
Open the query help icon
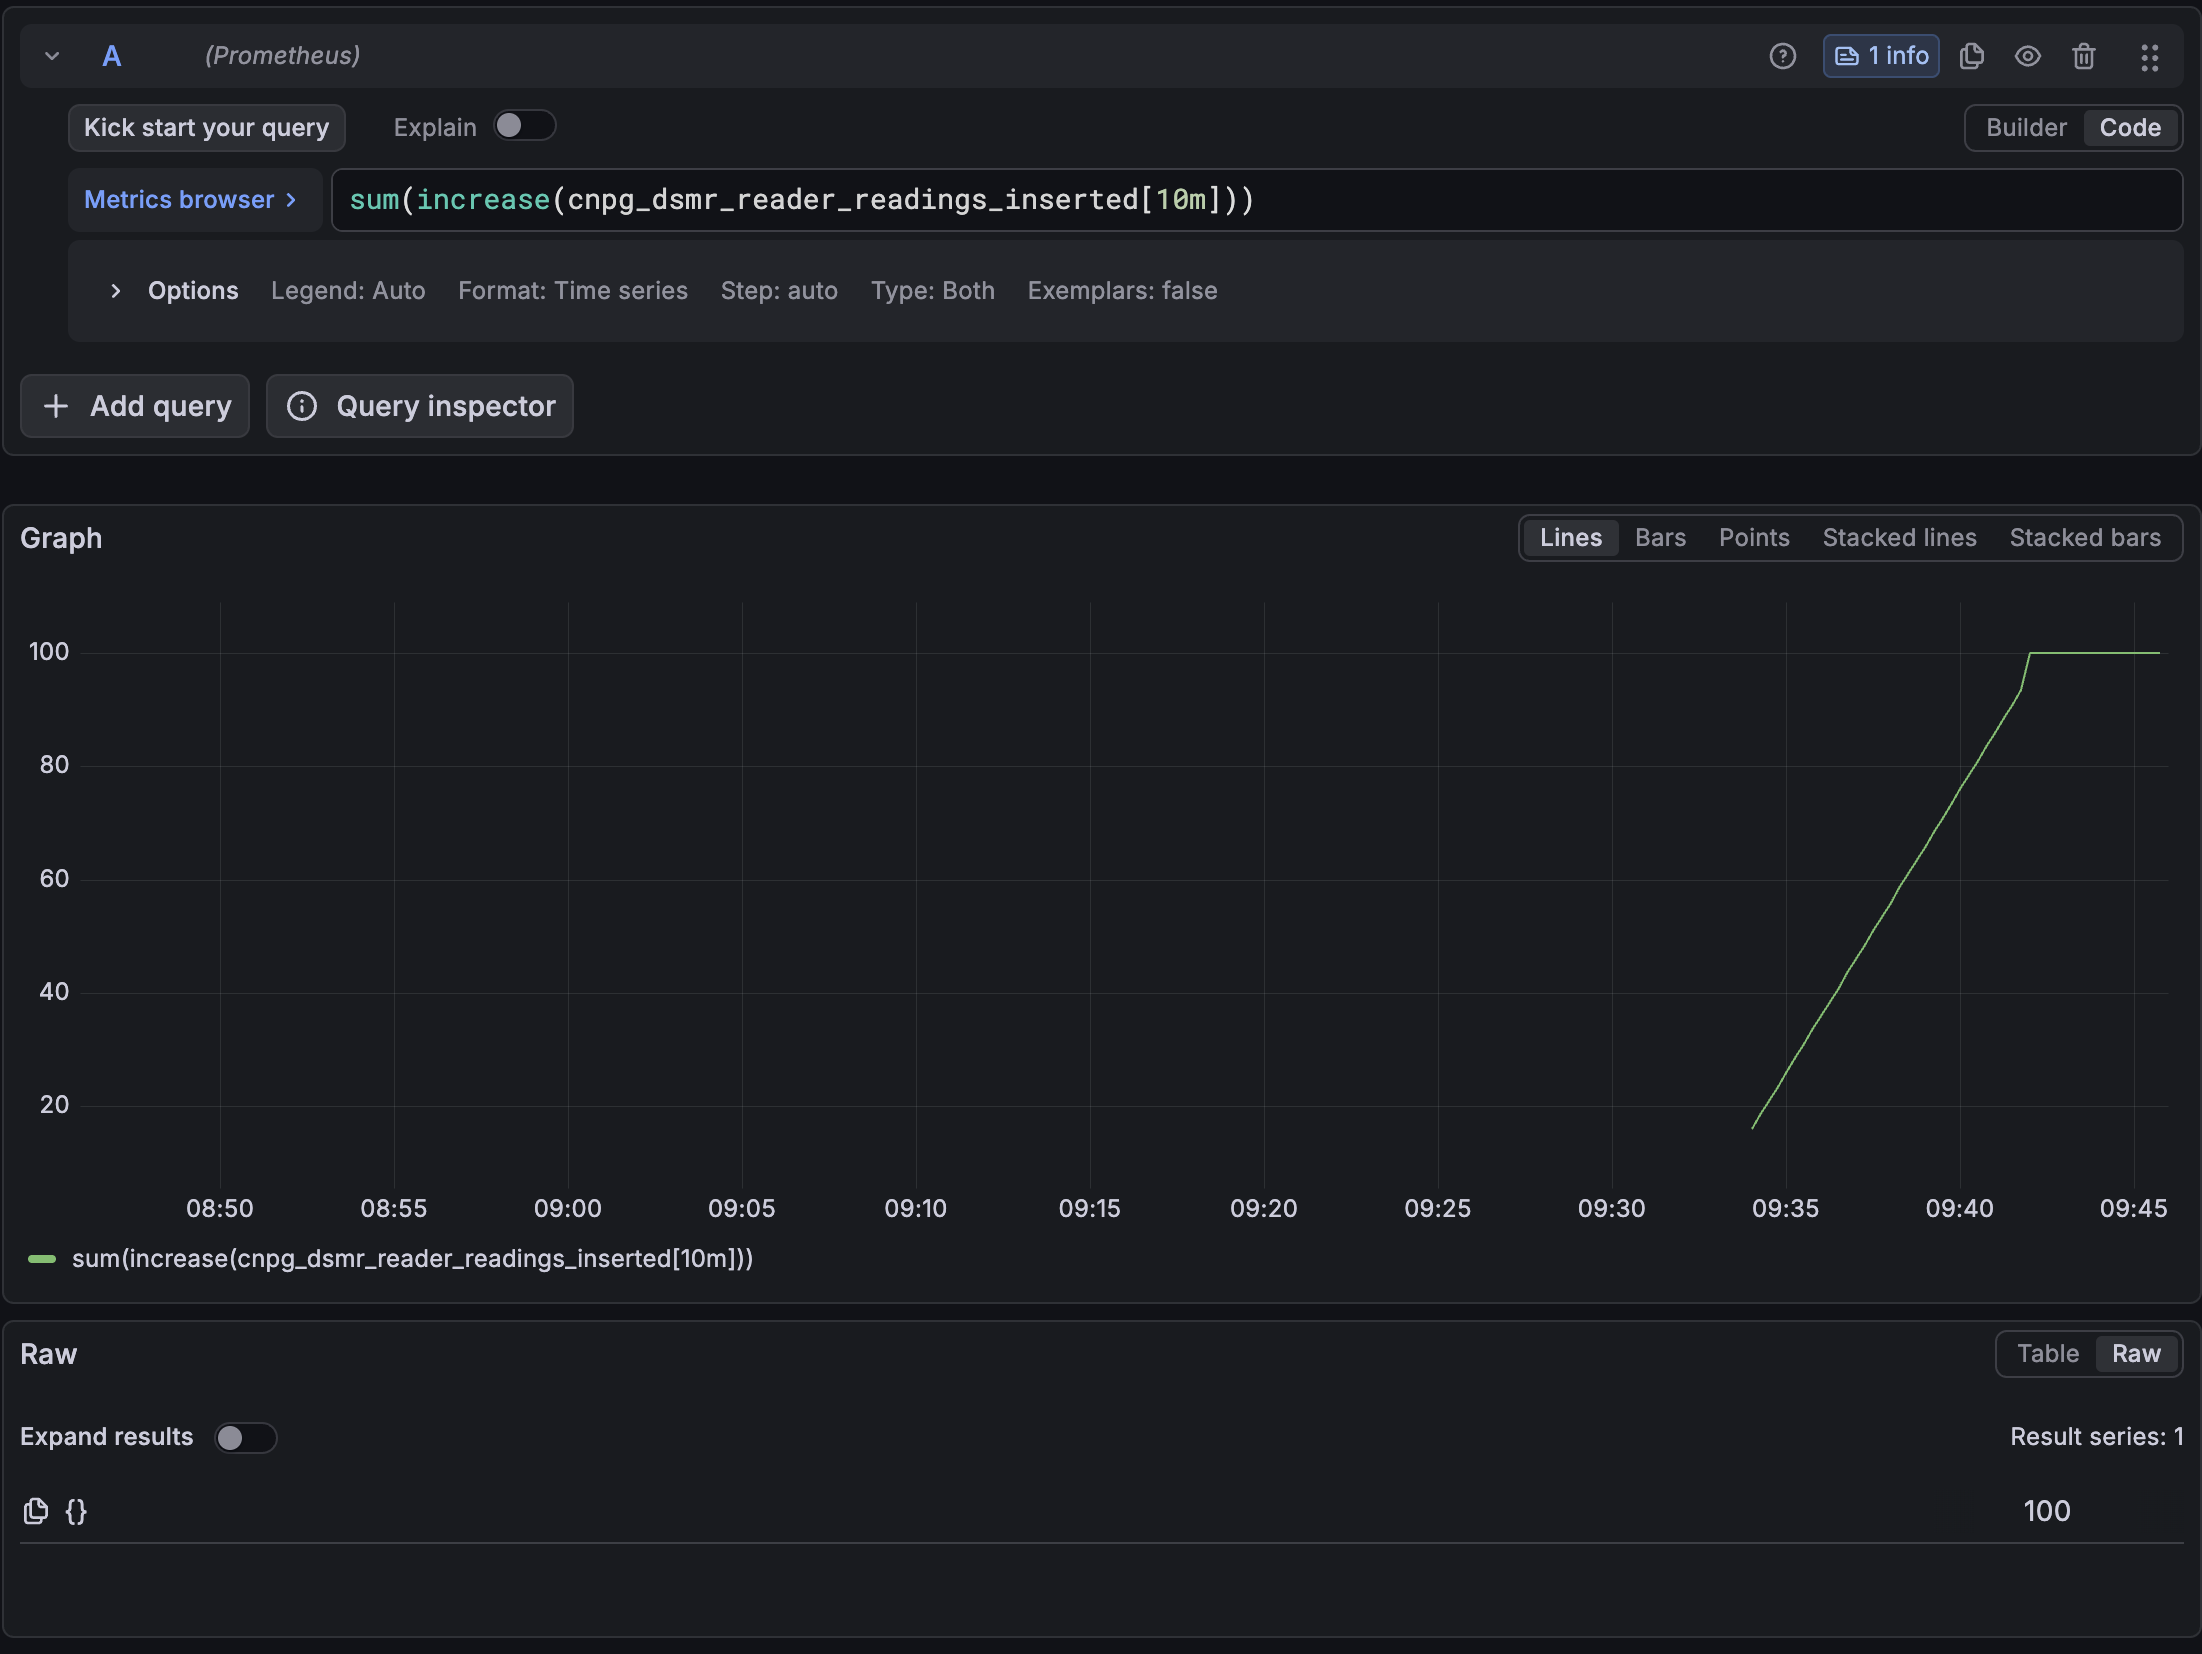[x=1782, y=56]
